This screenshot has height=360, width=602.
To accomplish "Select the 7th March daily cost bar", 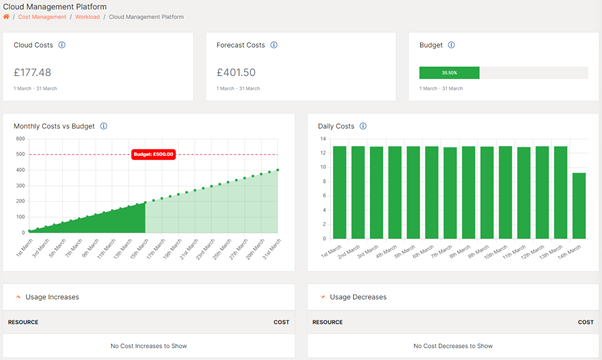I will tap(450, 193).
